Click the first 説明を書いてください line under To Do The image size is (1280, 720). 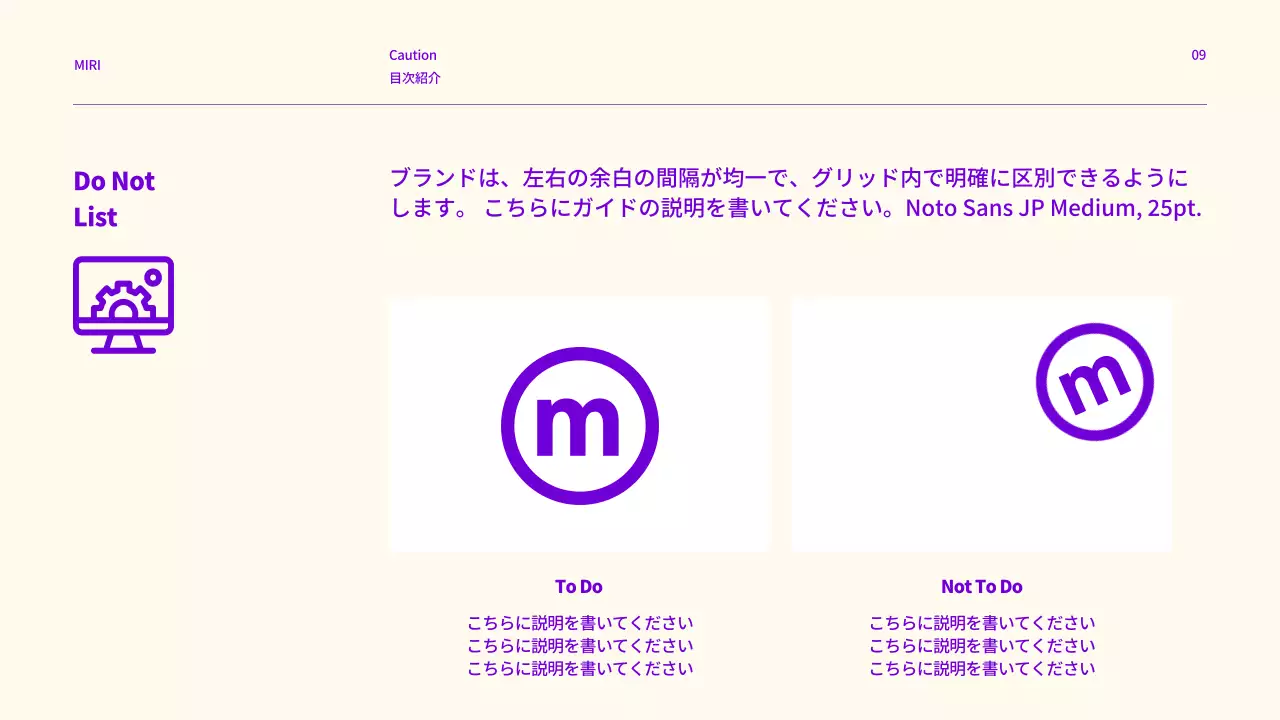coord(580,622)
